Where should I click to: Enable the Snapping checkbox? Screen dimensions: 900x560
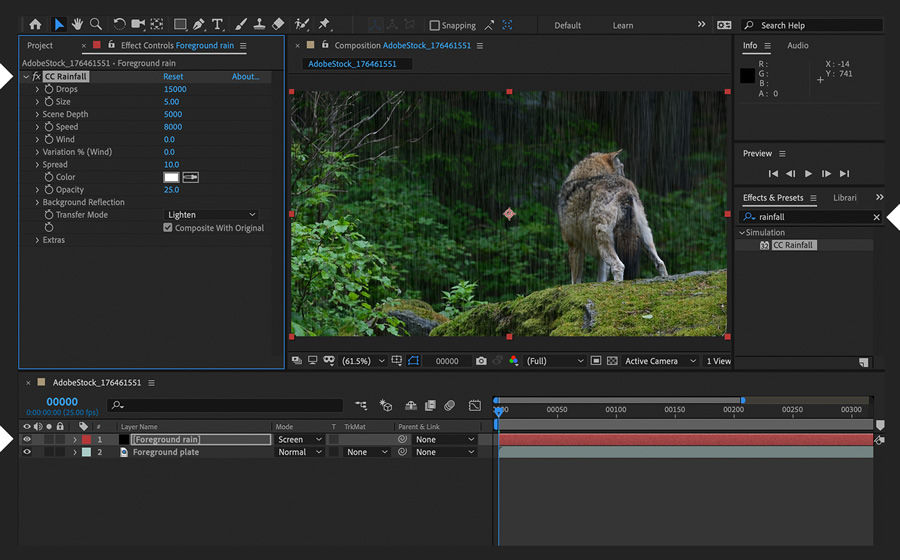click(x=435, y=25)
